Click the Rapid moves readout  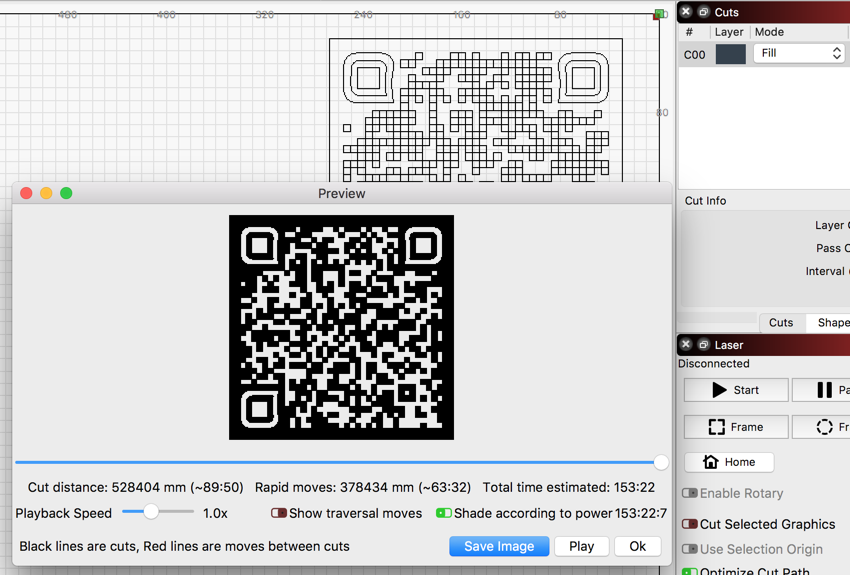click(x=363, y=487)
